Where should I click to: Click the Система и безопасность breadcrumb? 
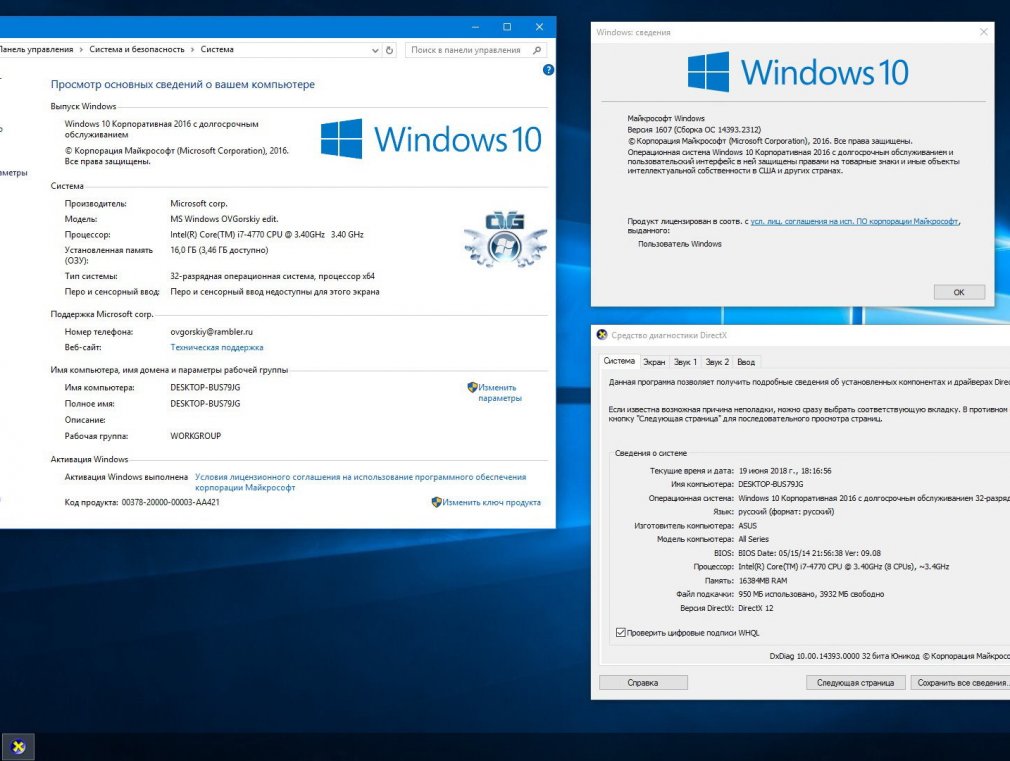coord(137,50)
